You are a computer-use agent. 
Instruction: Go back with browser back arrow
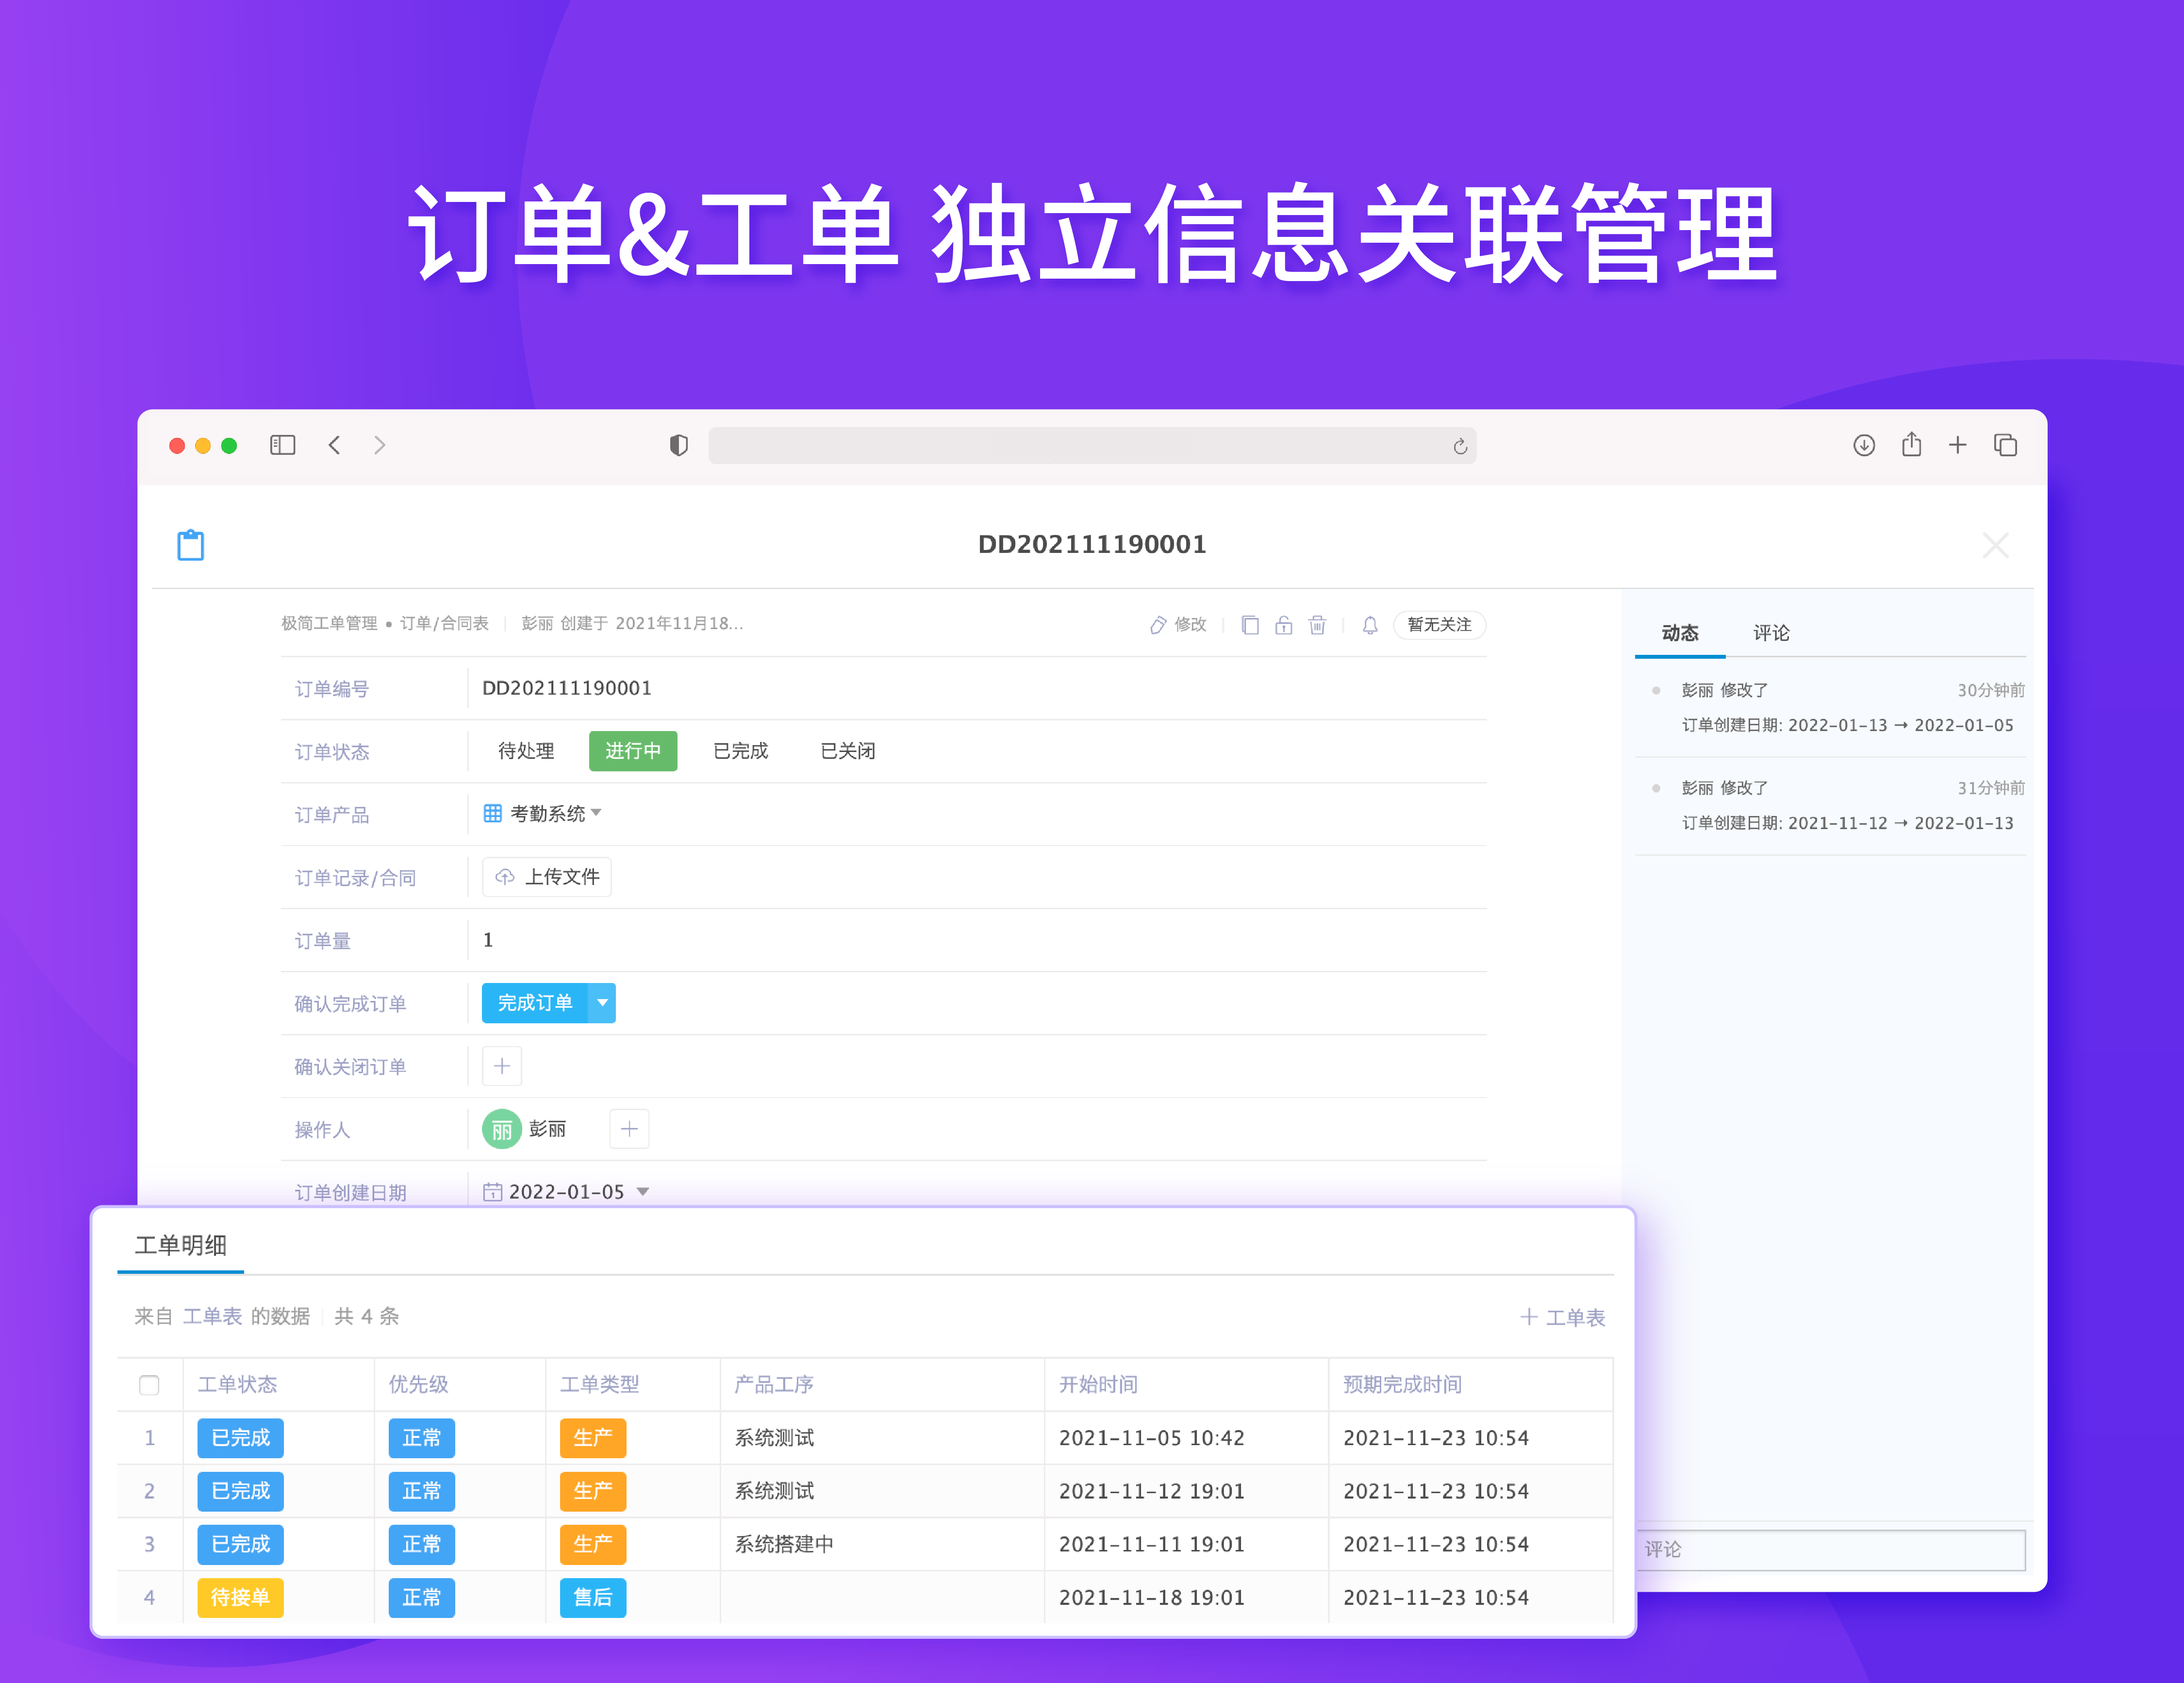[335, 445]
